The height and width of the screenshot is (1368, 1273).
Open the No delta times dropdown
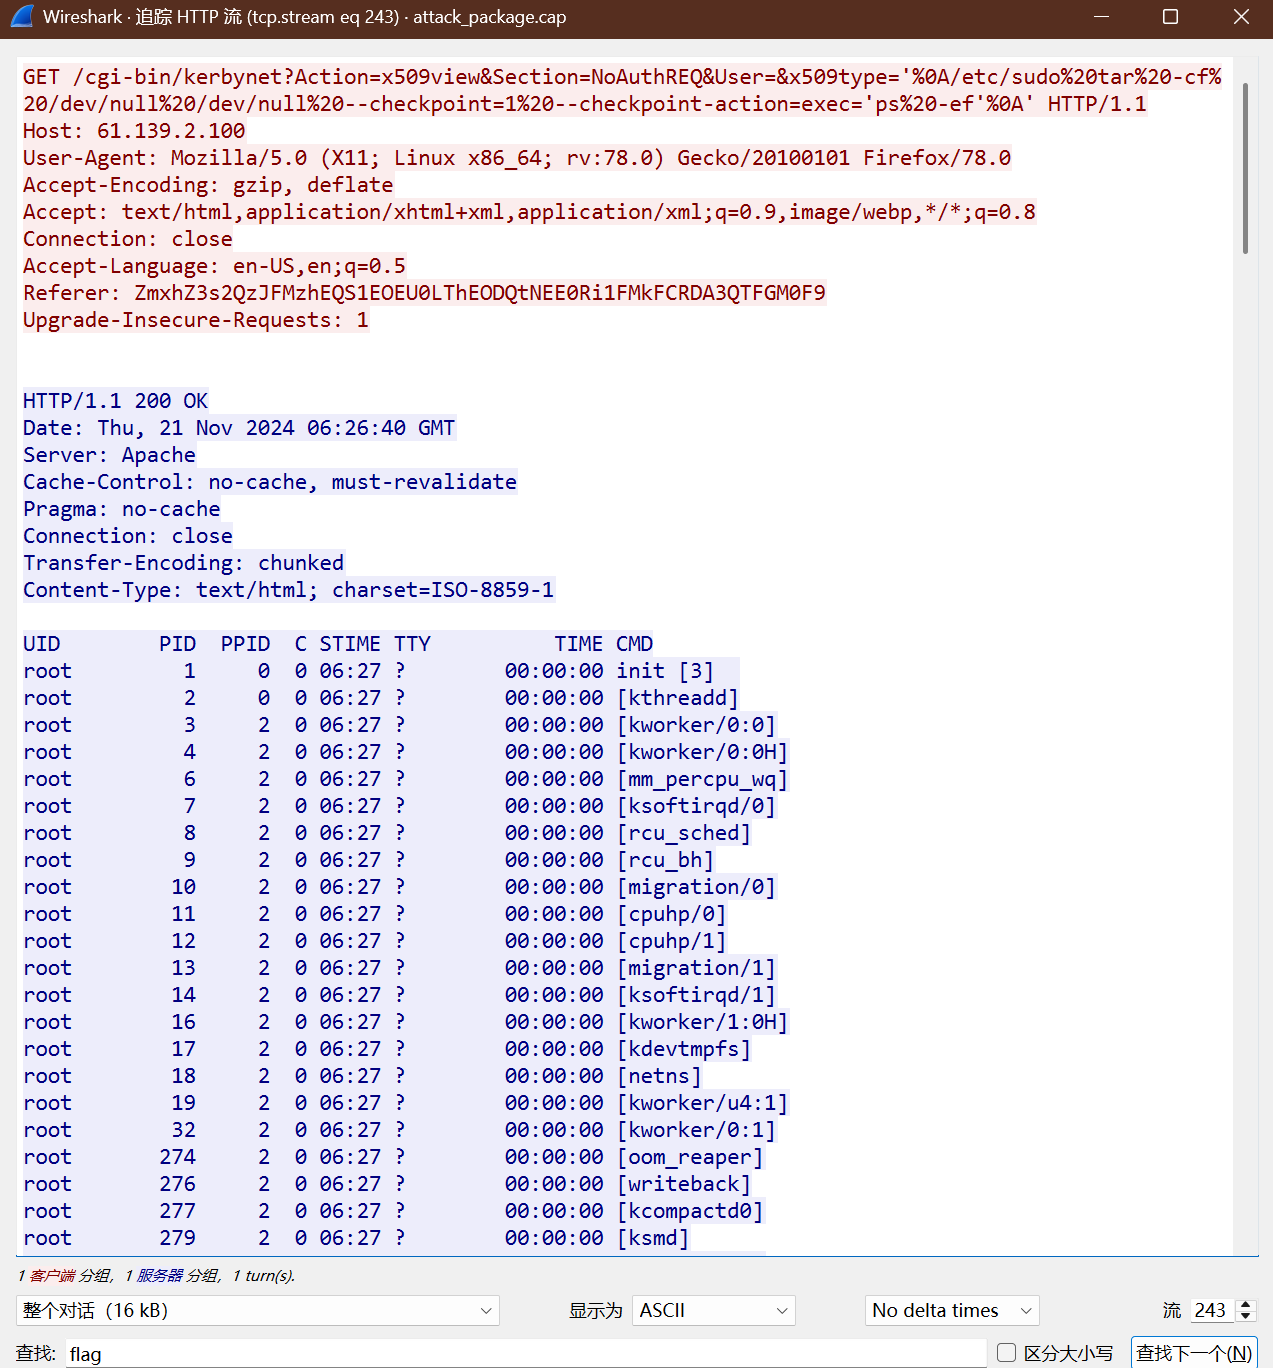coord(951,1310)
